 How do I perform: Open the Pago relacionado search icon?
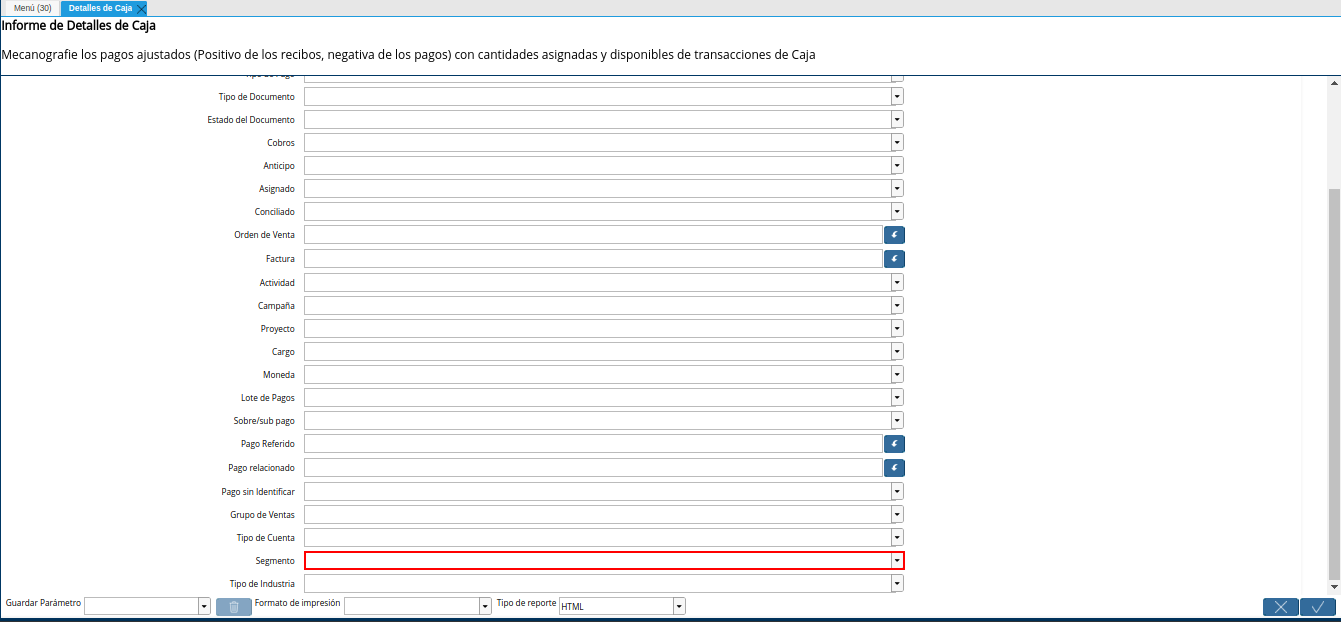pyautogui.click(x=894, y=467)
